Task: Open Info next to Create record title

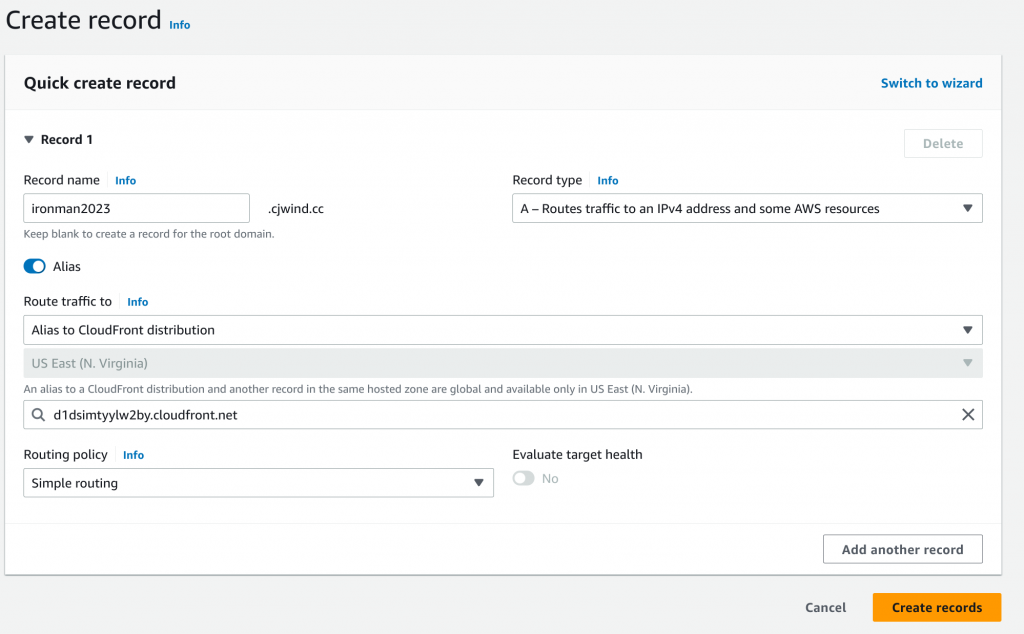Action: click(179, 25)
